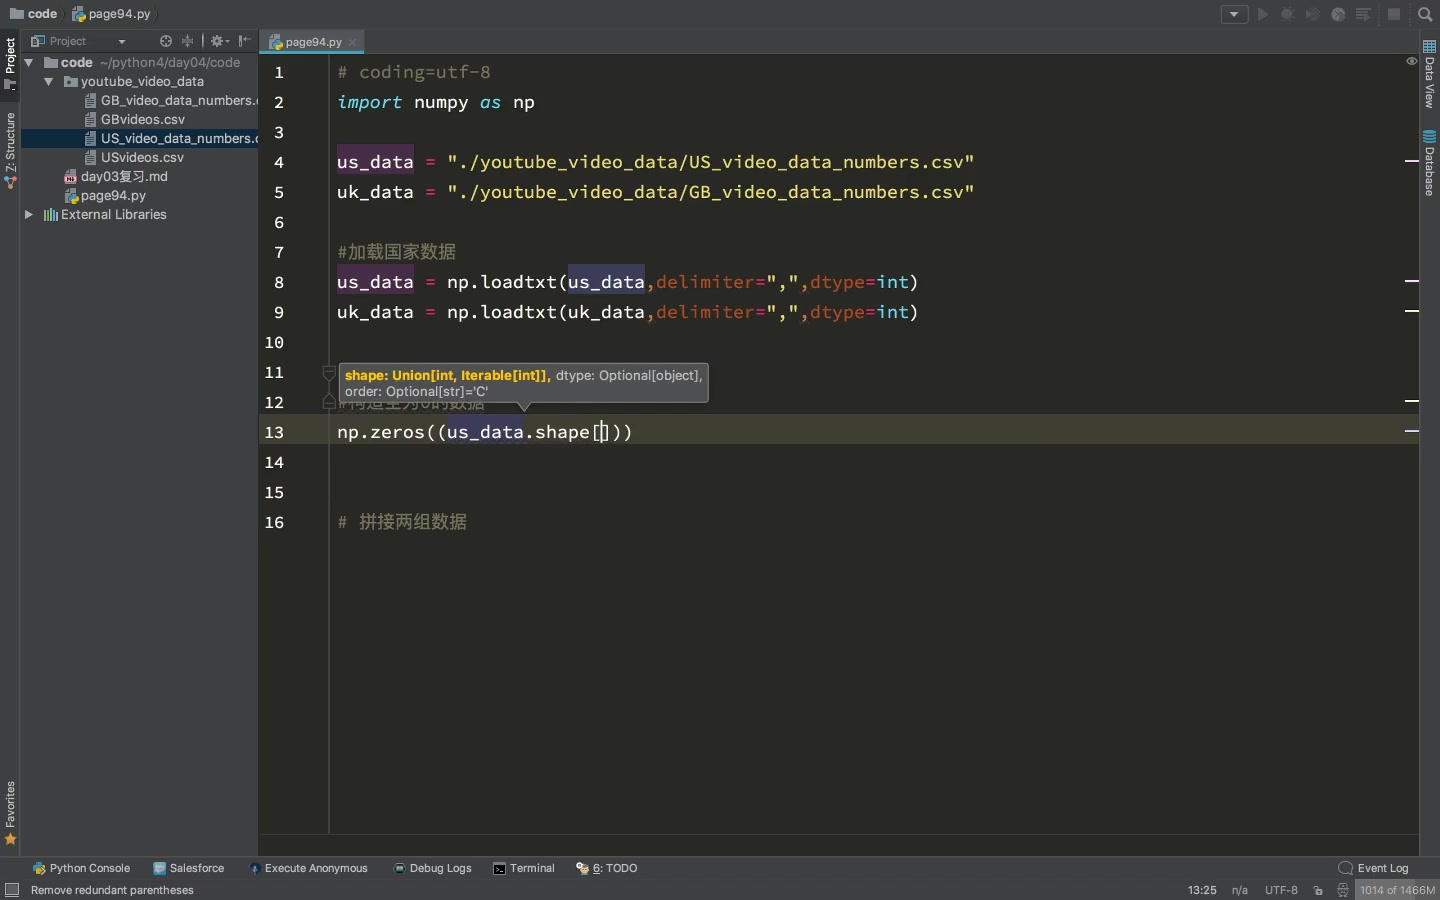Click the tool window quick-access icon in status bar
Image resolution: width=1440 pixels, height=900 pixels.
tap(12, 890)
